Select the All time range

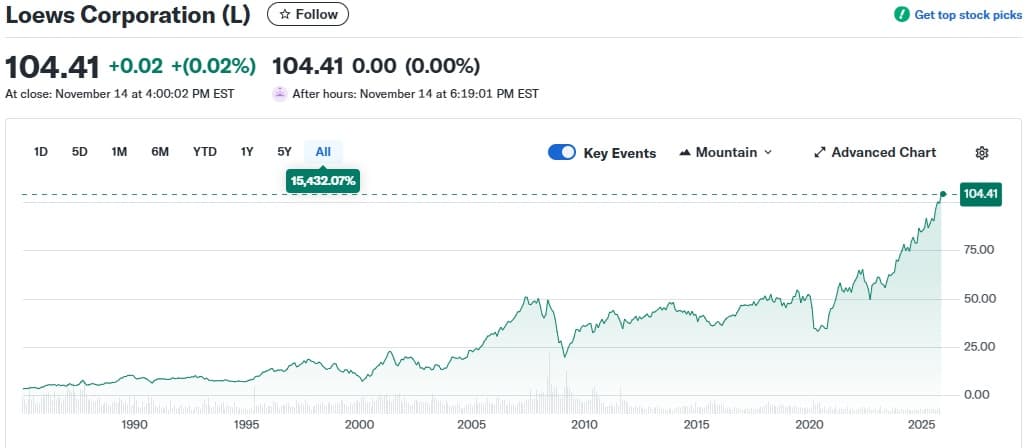coord(323,152)
